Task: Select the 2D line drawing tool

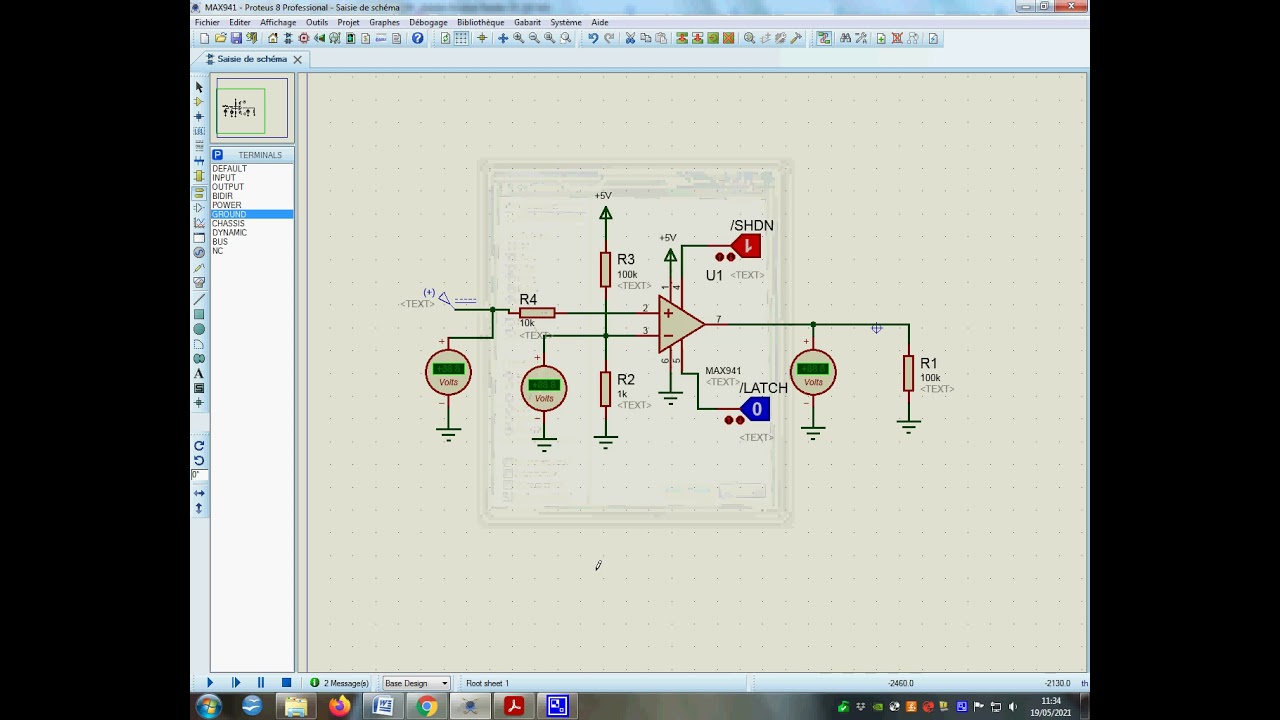Action: coord(199,299)
